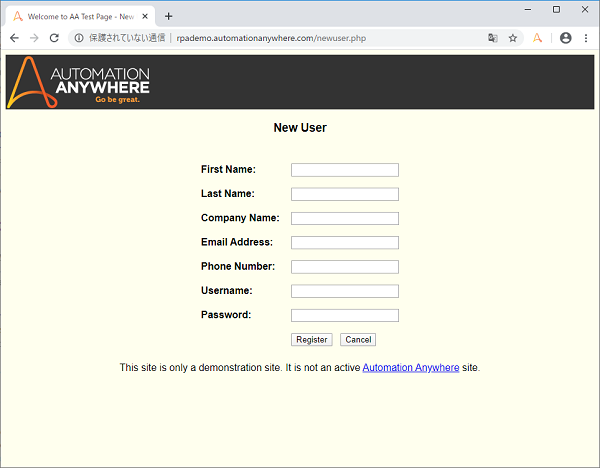Close the Welcome to AA Test Page tab
The image size is (600, 468).
pos(145,16)
